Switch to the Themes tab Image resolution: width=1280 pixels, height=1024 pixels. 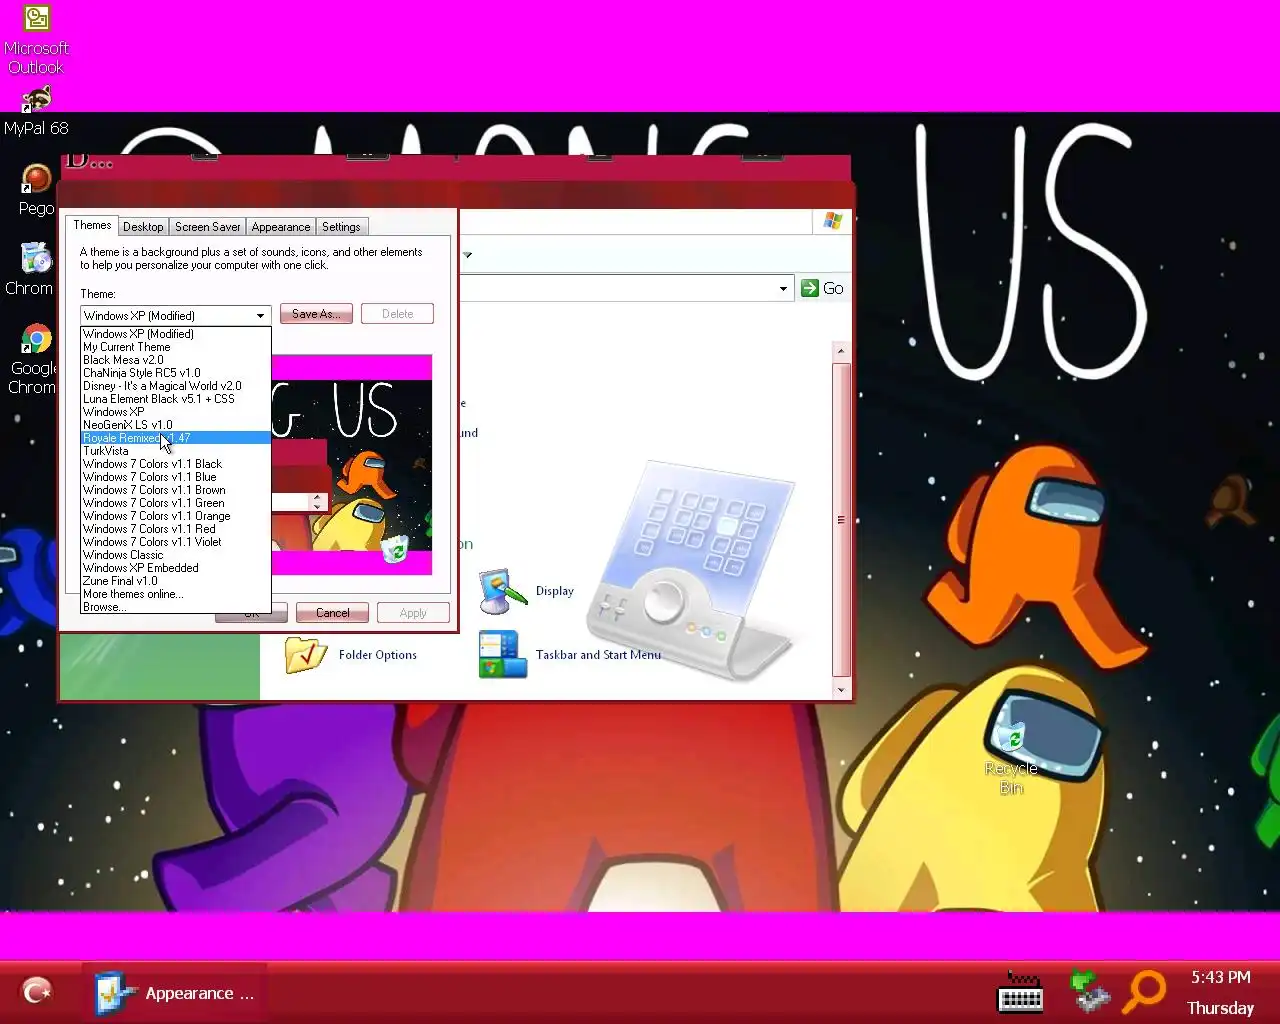(x=92, y=225)
